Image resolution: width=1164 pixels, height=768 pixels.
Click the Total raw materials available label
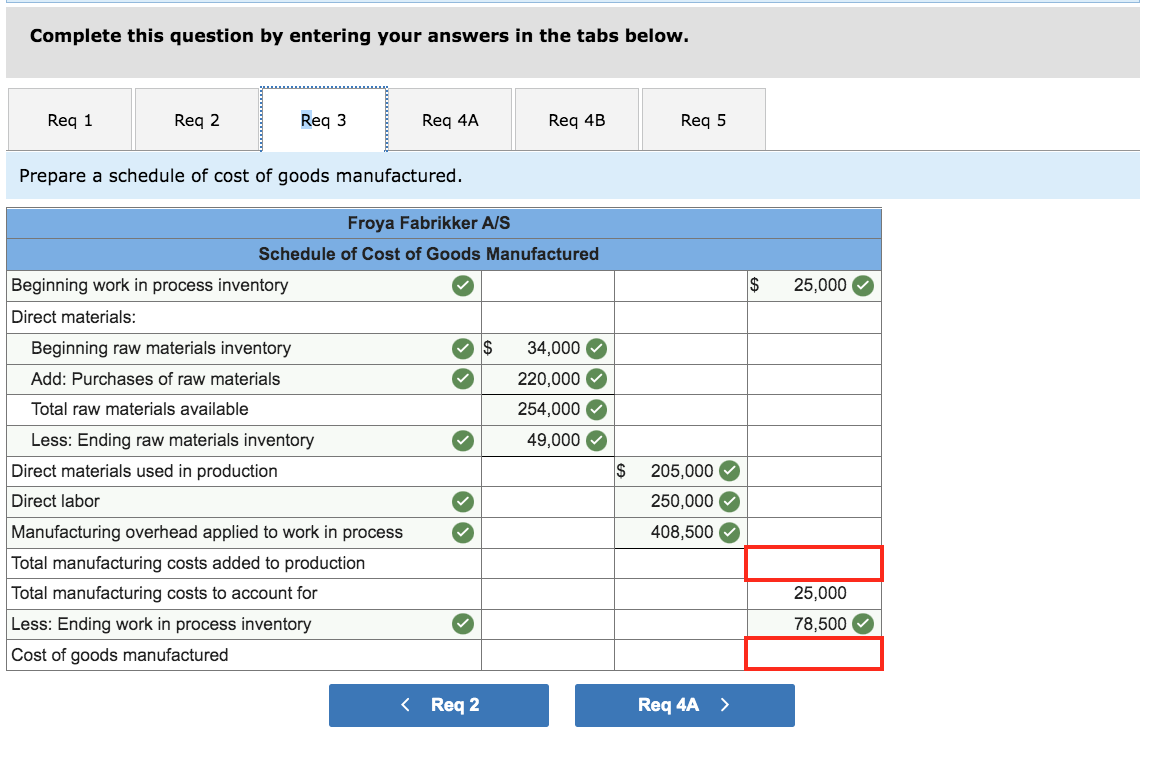point(140,409)
